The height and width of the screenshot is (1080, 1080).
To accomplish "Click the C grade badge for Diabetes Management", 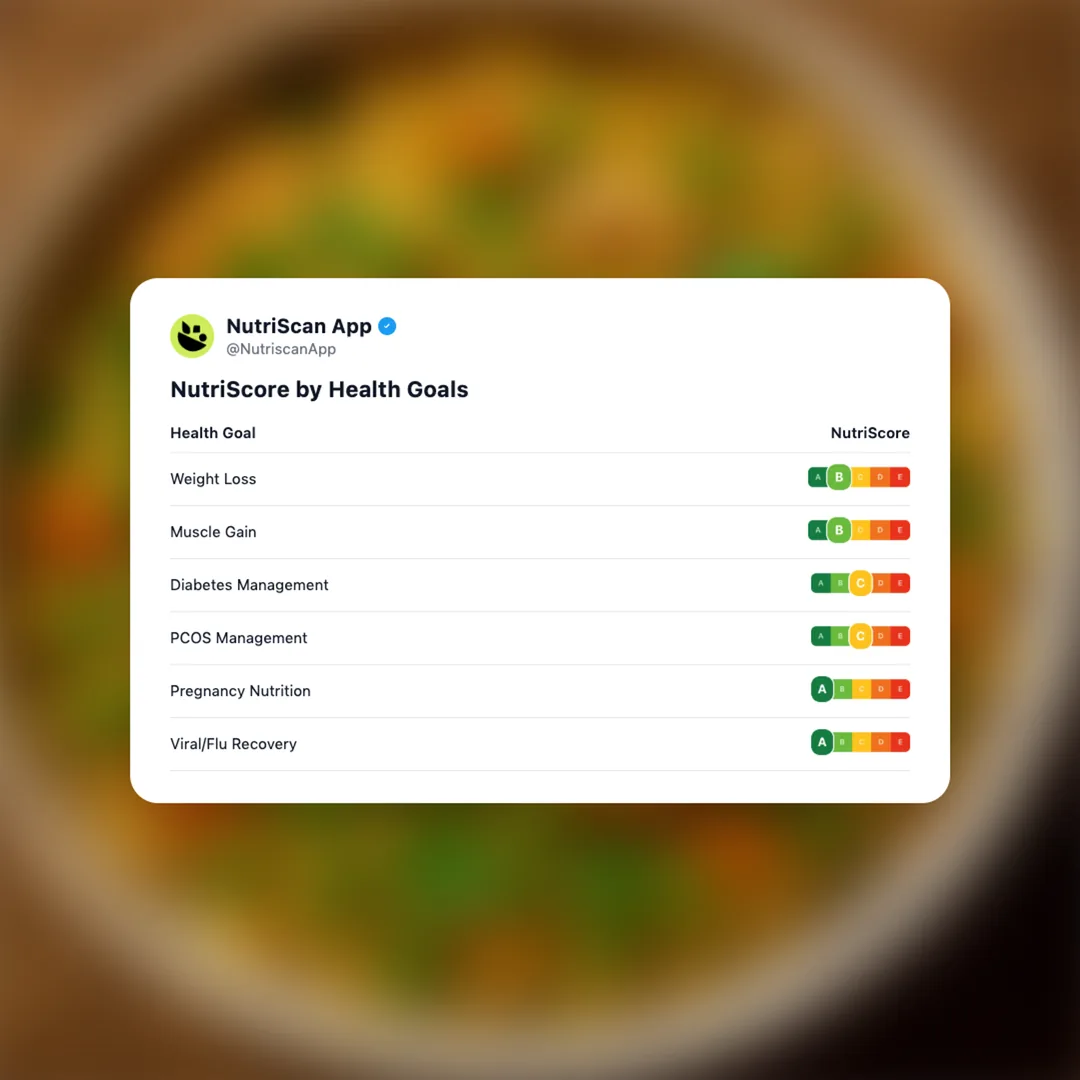I will [x=860, y=583].
